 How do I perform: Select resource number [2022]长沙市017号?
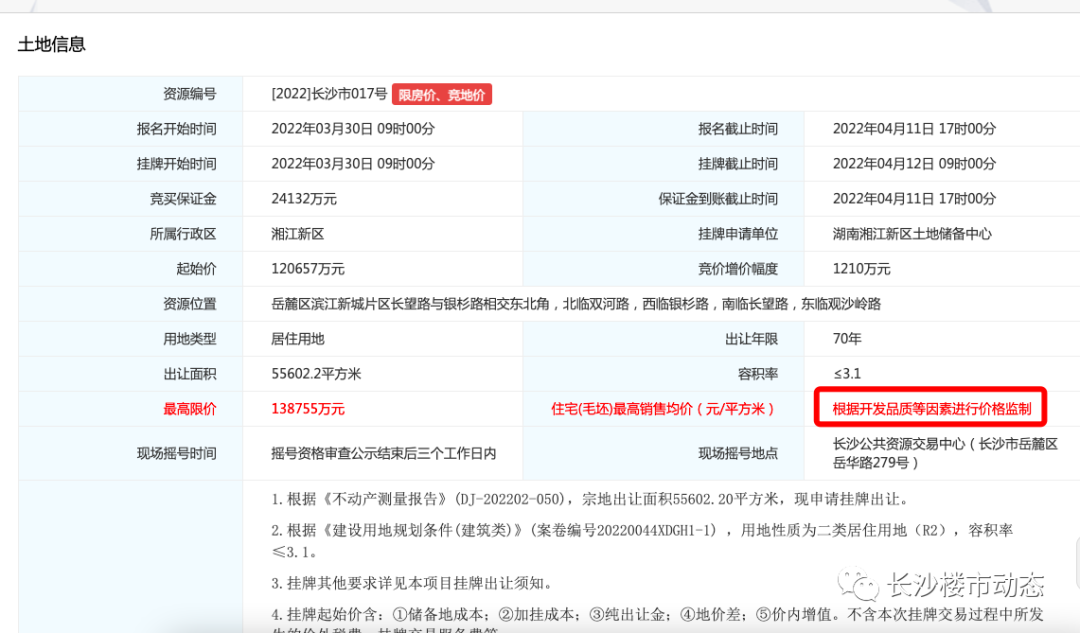(x=329, y=94)
